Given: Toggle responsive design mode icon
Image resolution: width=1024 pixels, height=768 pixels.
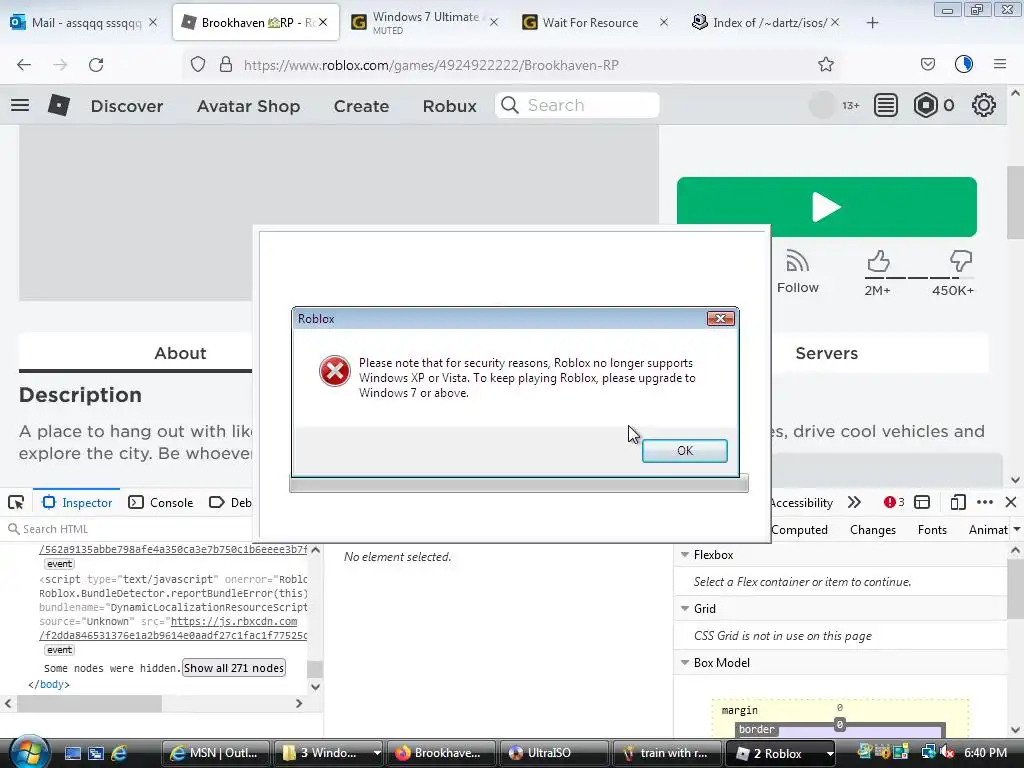Looking at the screenshot, I should coord(957,502).
